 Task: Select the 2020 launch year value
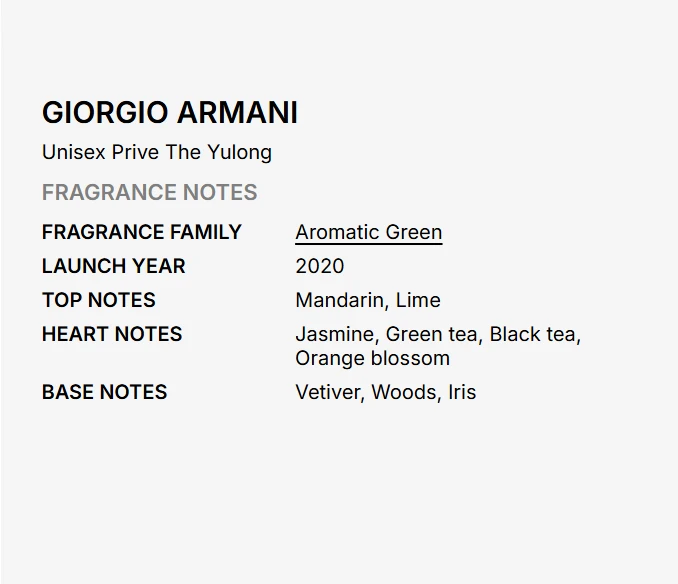[x=320, y=266]
